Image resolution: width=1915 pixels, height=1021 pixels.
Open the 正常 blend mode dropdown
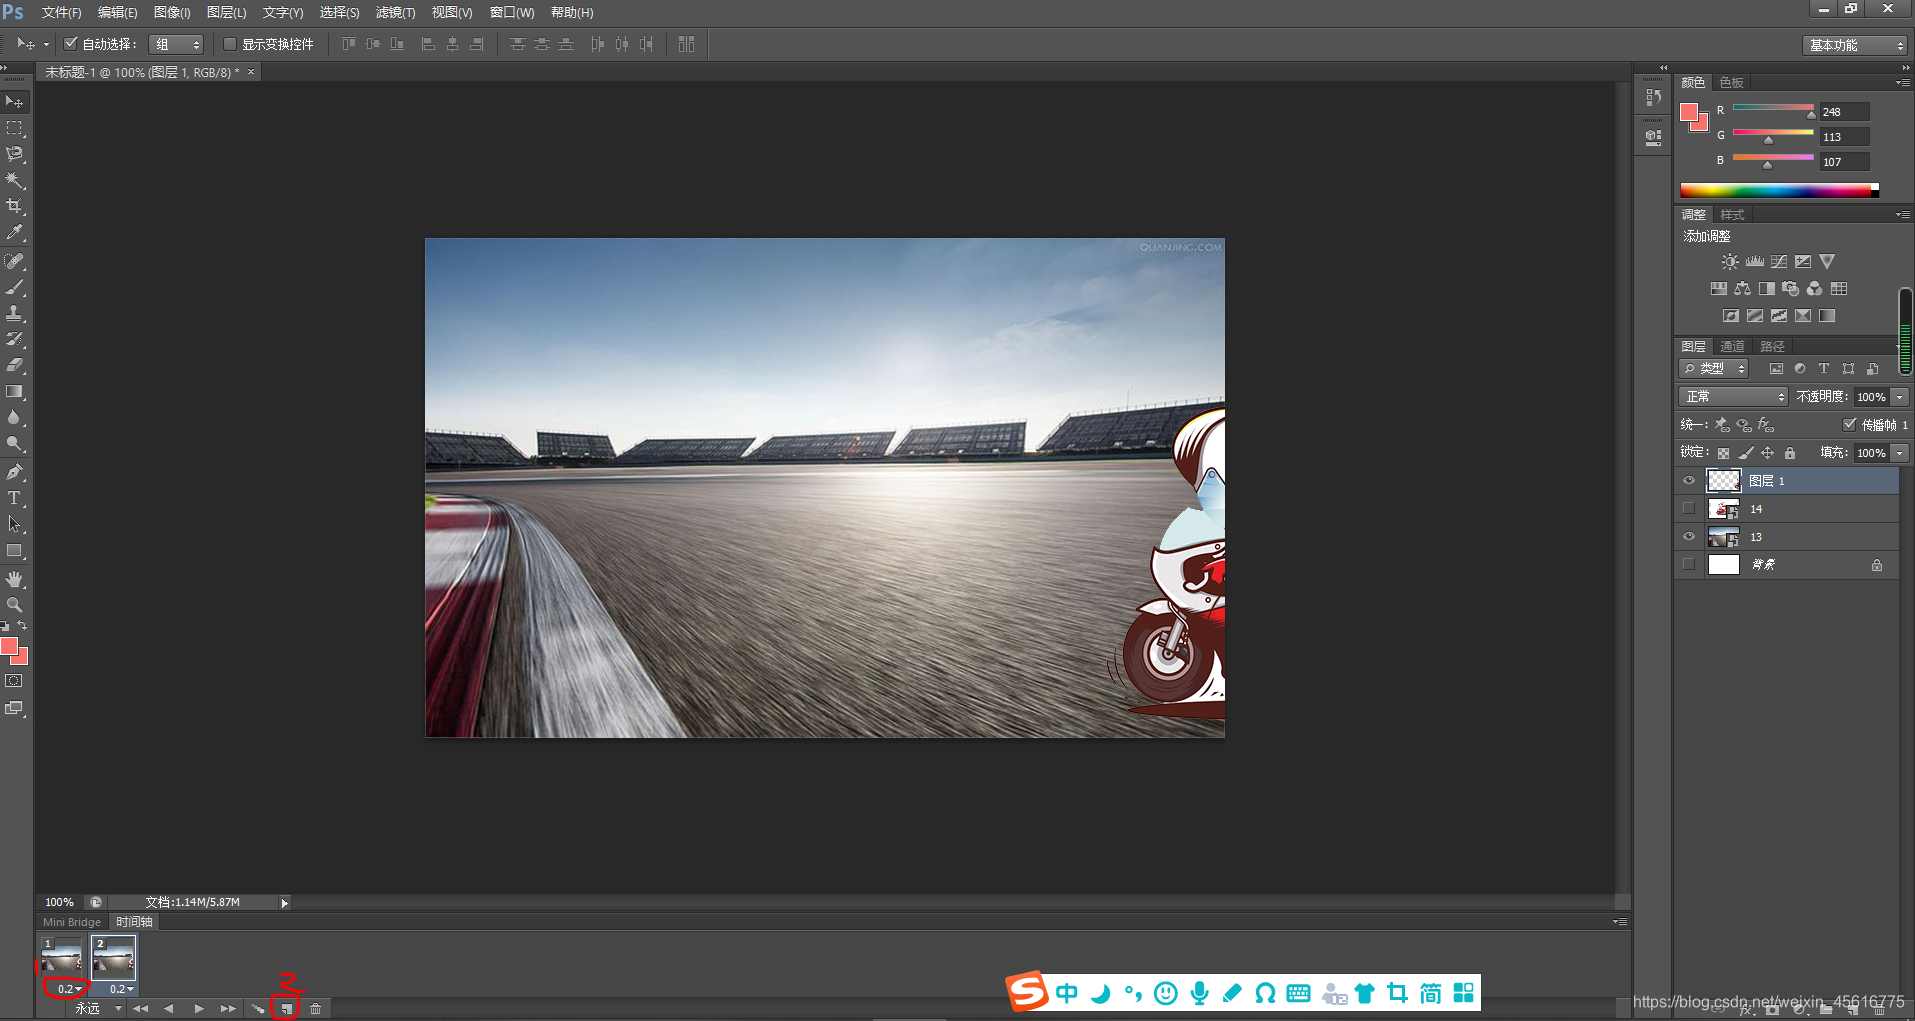(1733, 397)
